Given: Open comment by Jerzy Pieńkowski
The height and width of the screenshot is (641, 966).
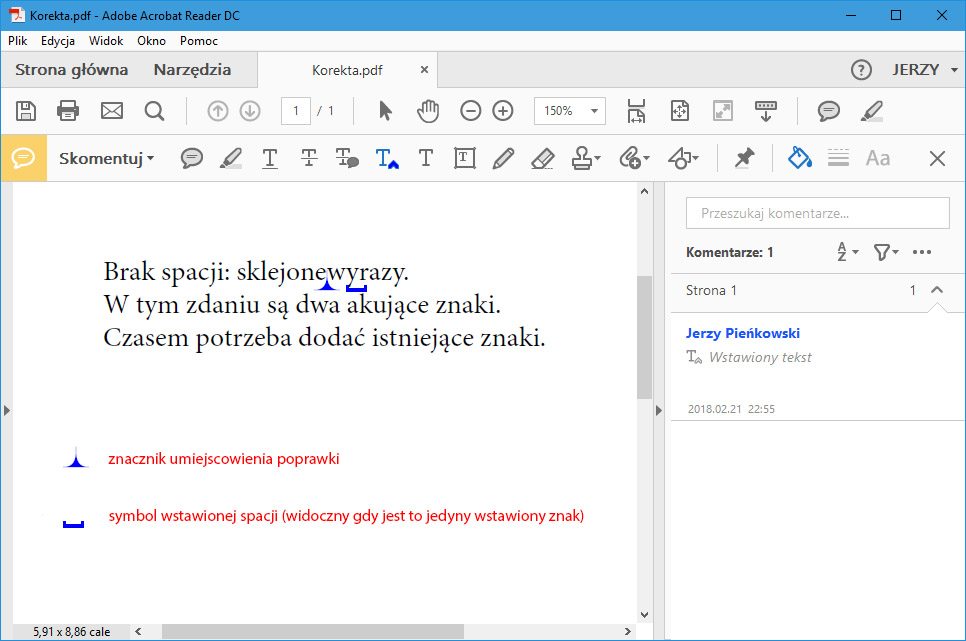Looking at the screenshot, I should tap(742, 334).
